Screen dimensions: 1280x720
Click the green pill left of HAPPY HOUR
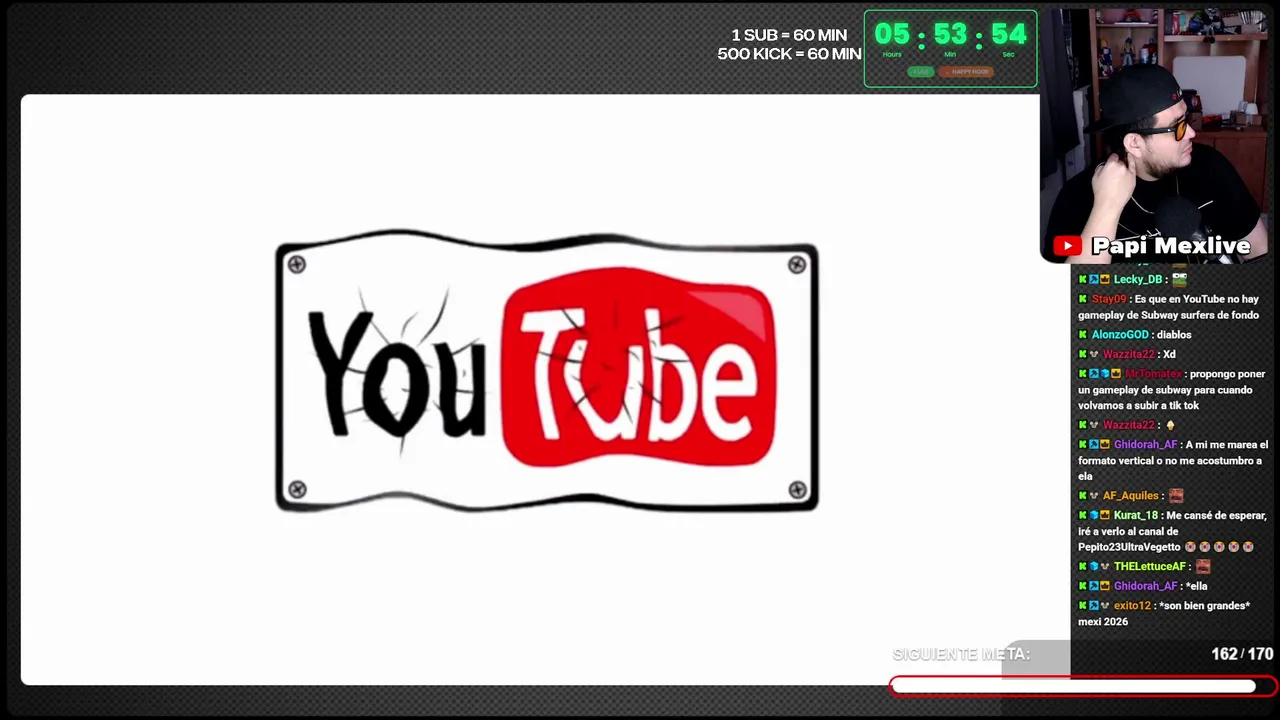[921, 72]
